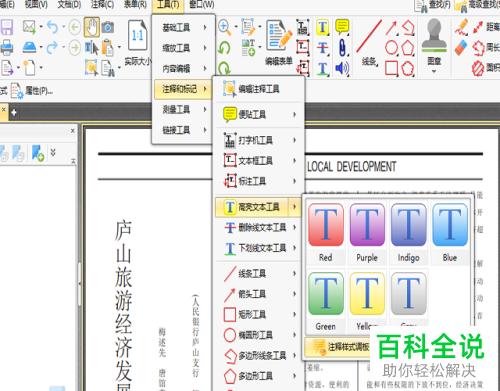Image resolution: width=500 pixels, height=391 pixels.
Task: Click the email send icon
Action: [x=29, y=27]
